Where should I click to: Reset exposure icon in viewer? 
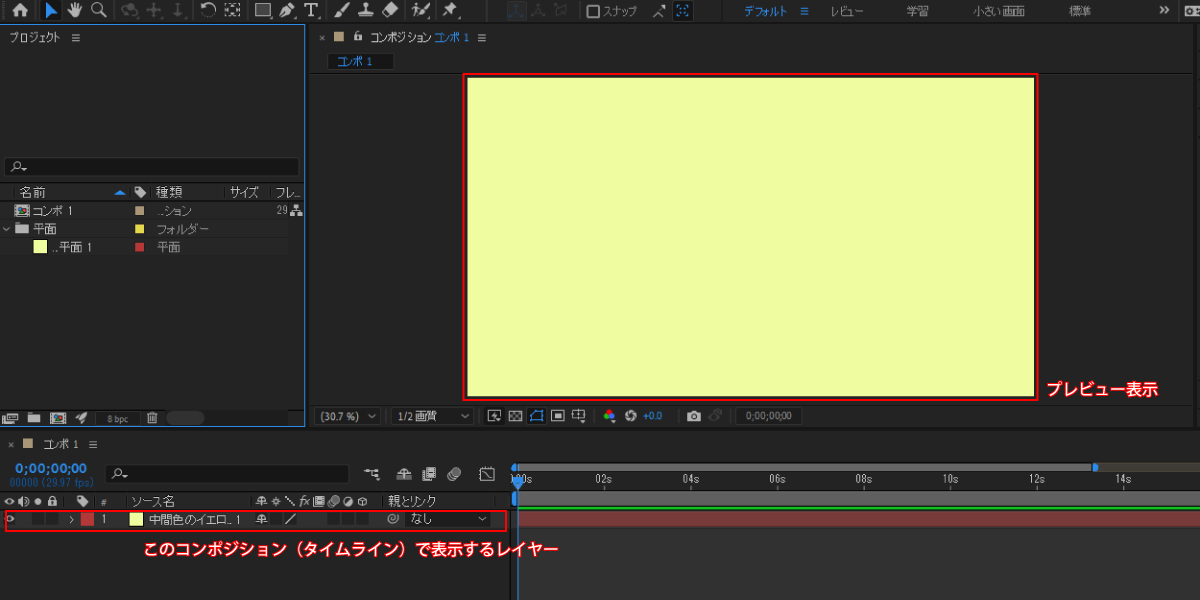tap(631, 416)
